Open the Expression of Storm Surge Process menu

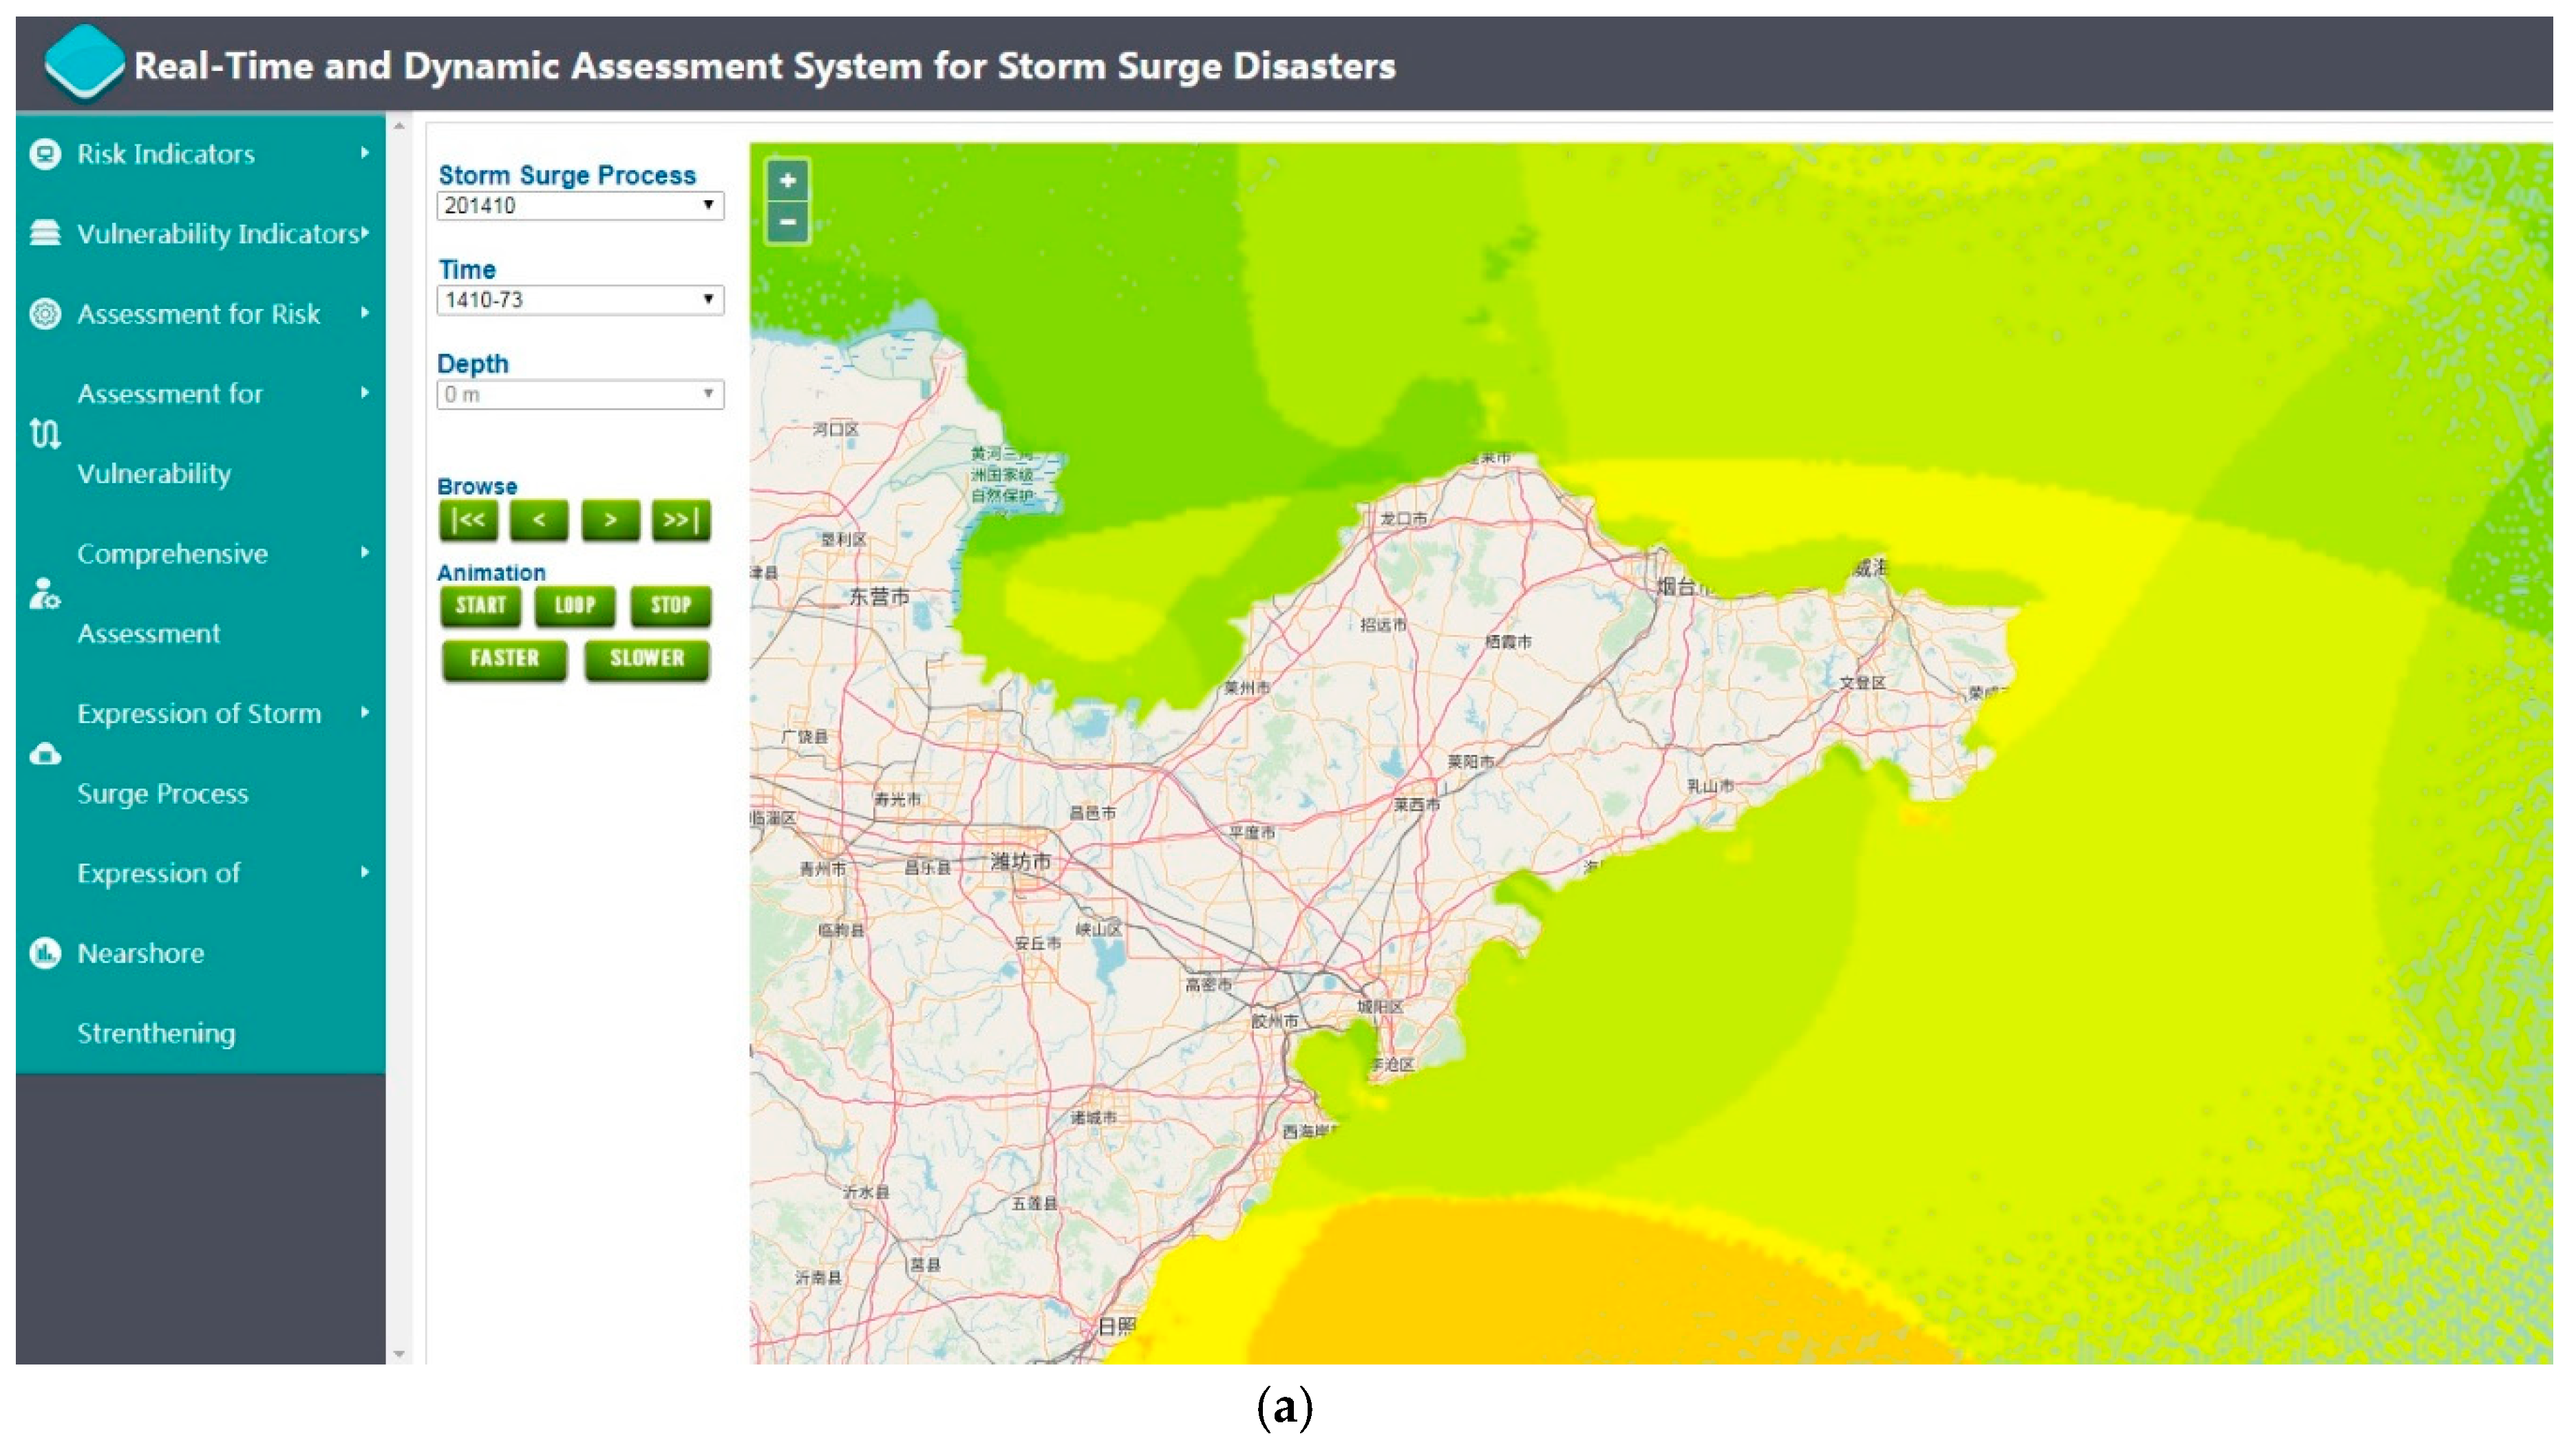[200, 714]
